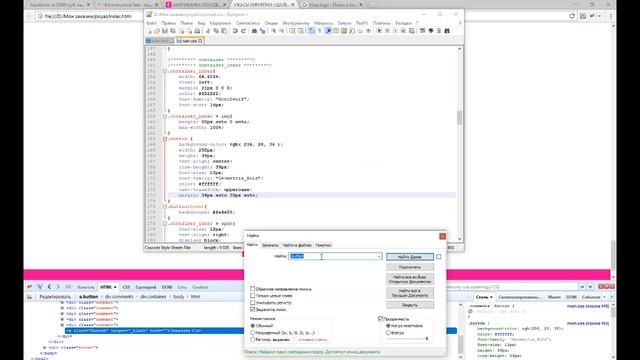Click the Close button in Find dialog
This screenshot has height=360, width=640.
tap(410, 305)
